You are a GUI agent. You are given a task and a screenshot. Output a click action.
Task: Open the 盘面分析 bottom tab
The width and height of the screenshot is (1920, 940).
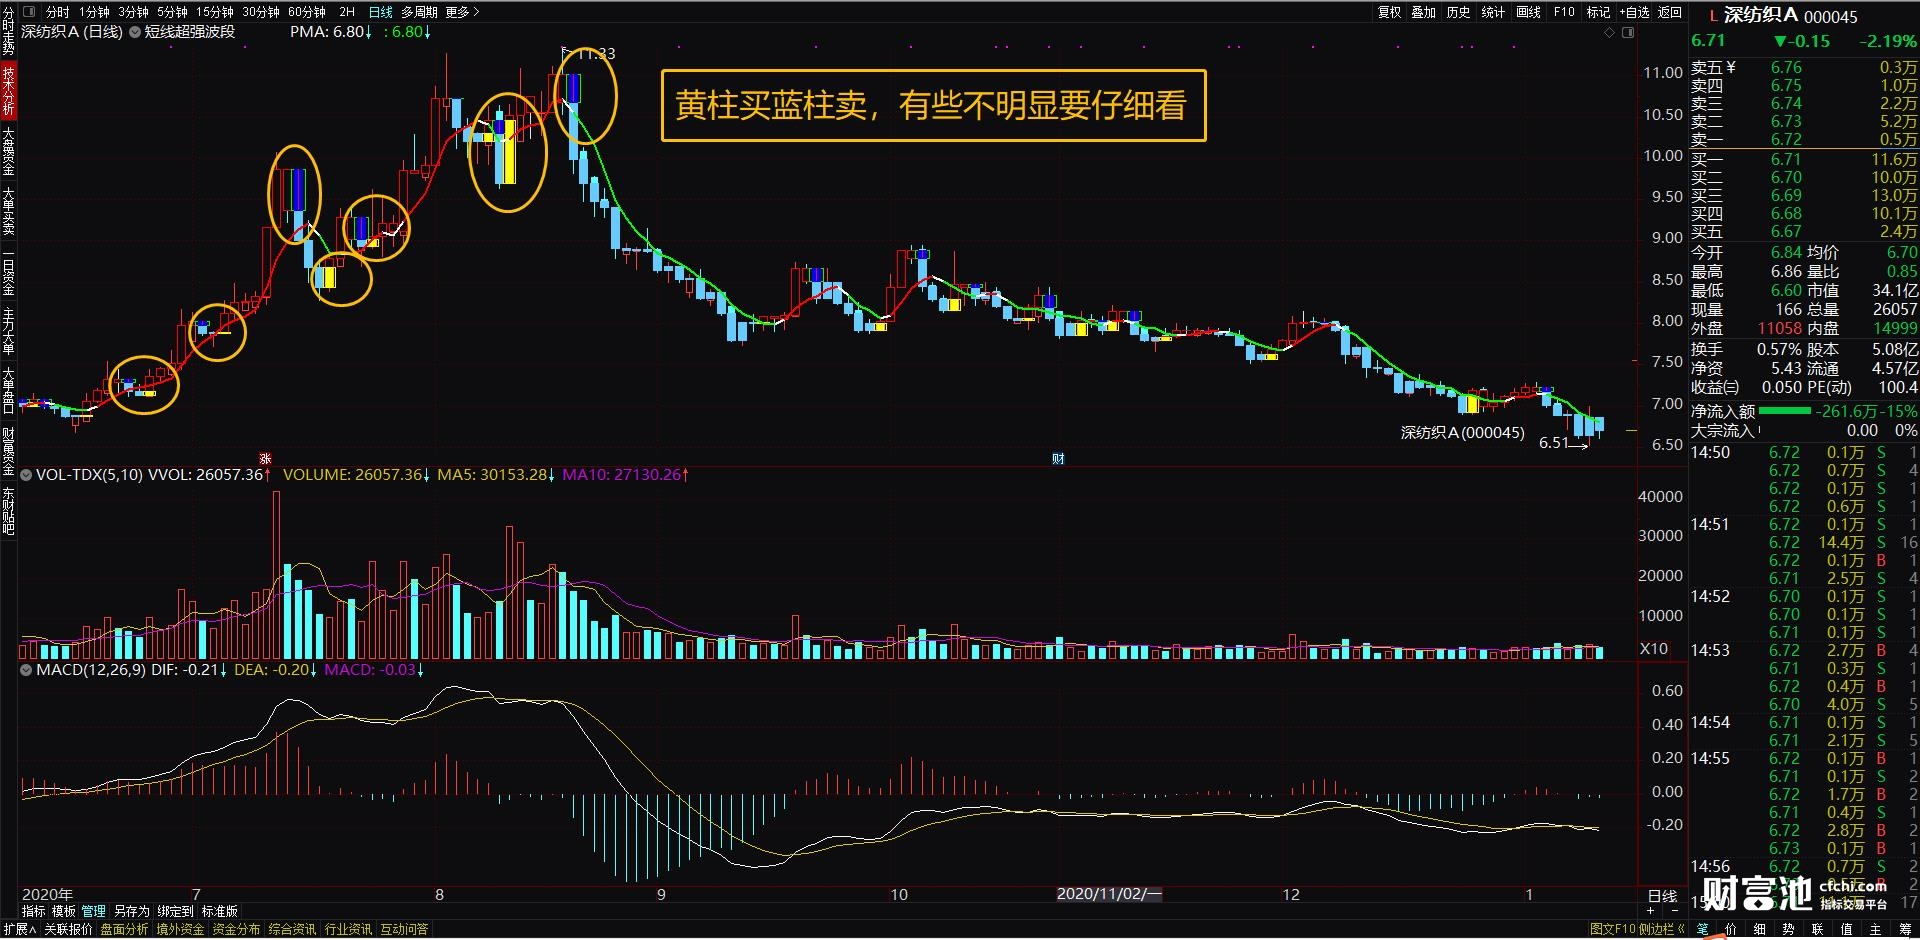click(x=124, y=929)
